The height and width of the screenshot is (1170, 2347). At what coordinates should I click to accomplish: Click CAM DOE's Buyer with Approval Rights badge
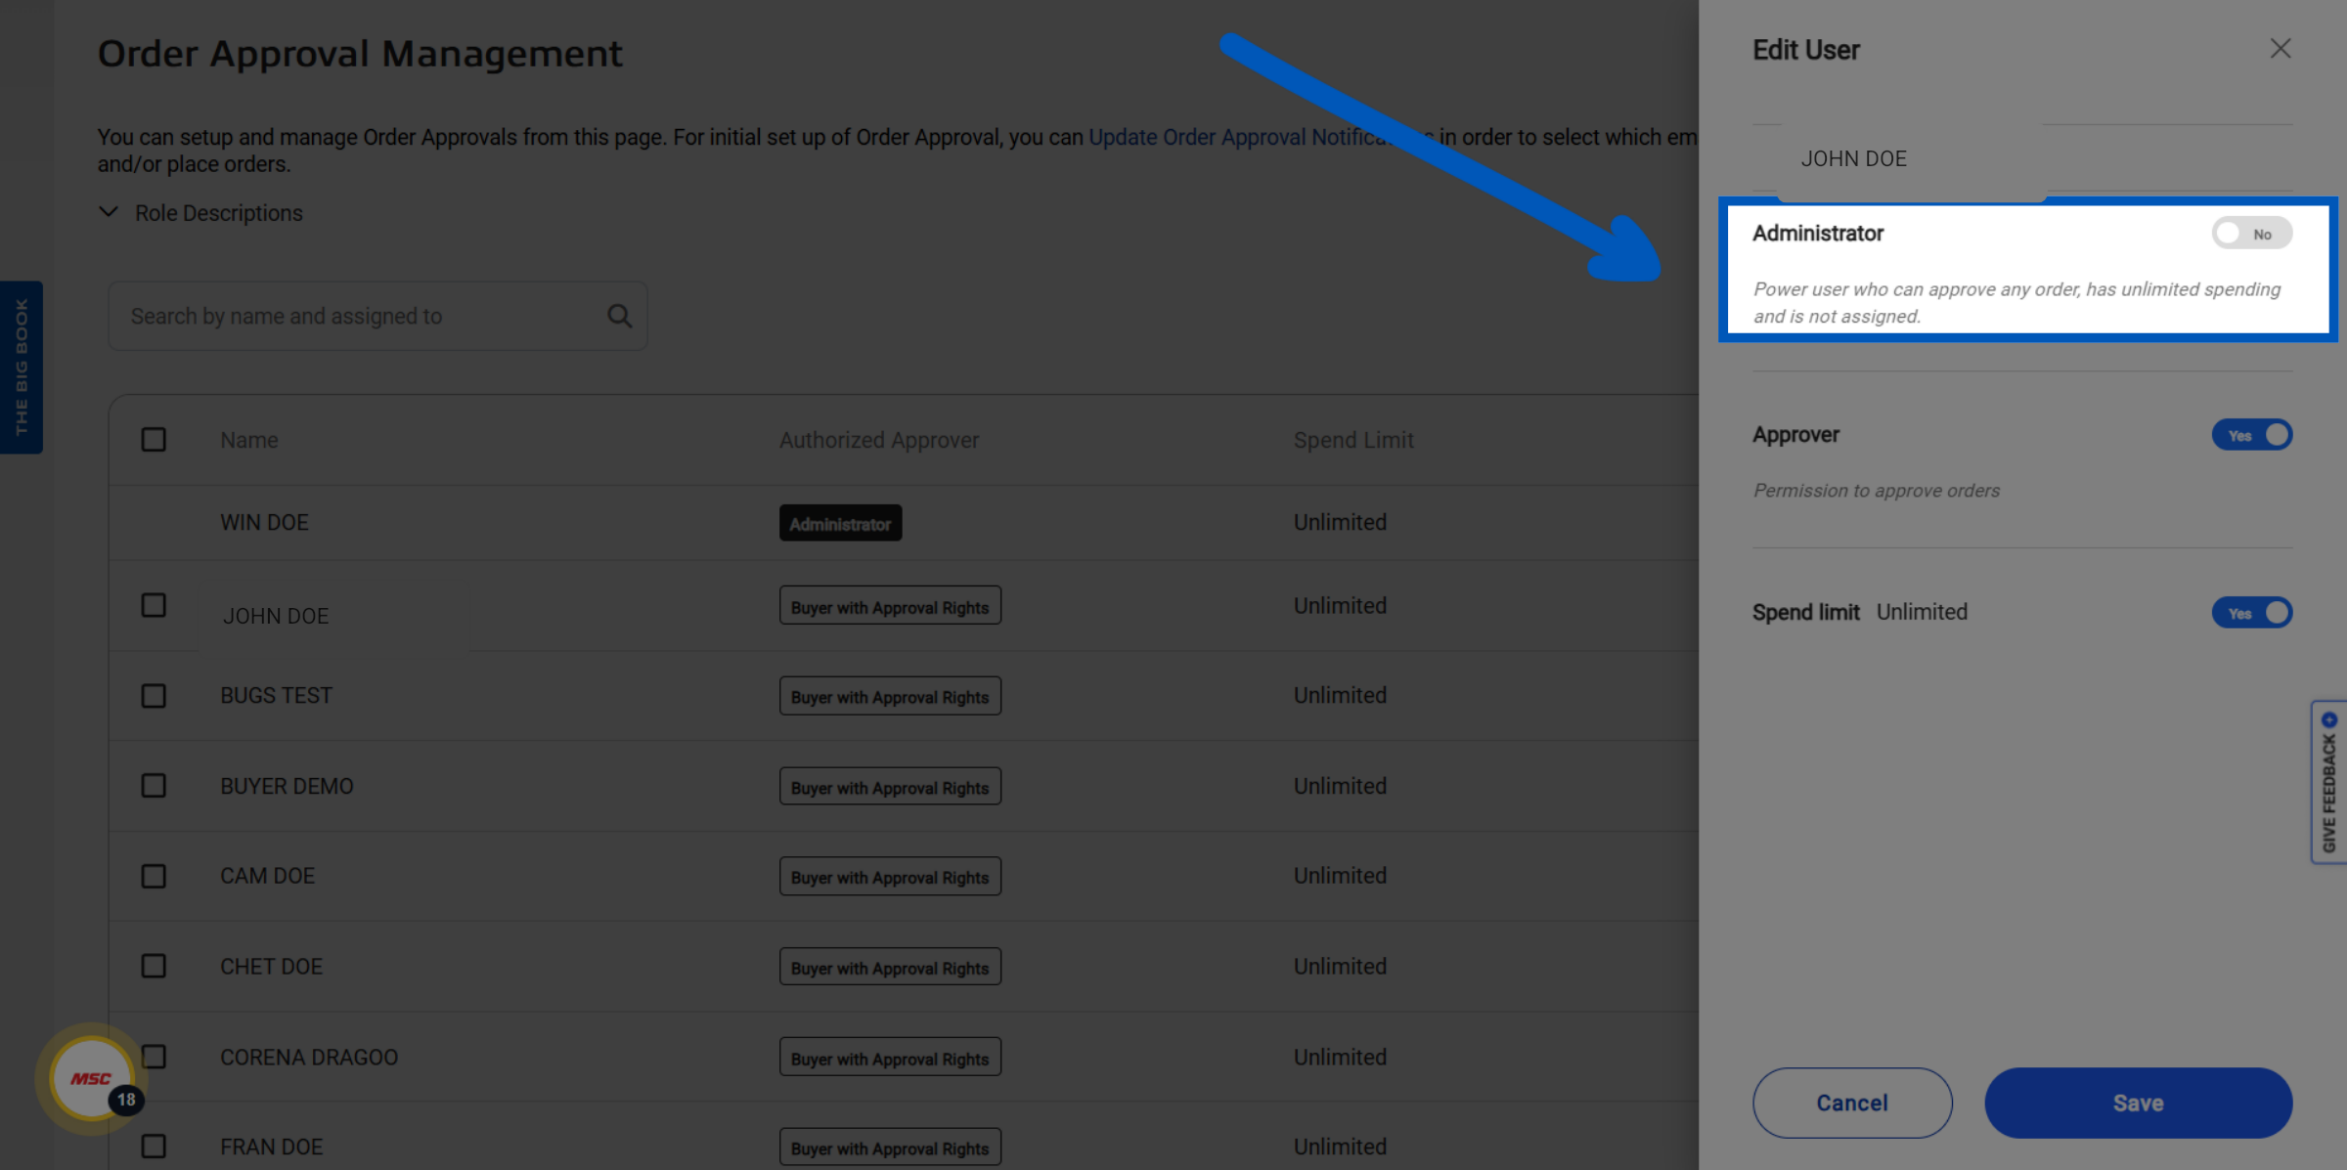point(890,876)
